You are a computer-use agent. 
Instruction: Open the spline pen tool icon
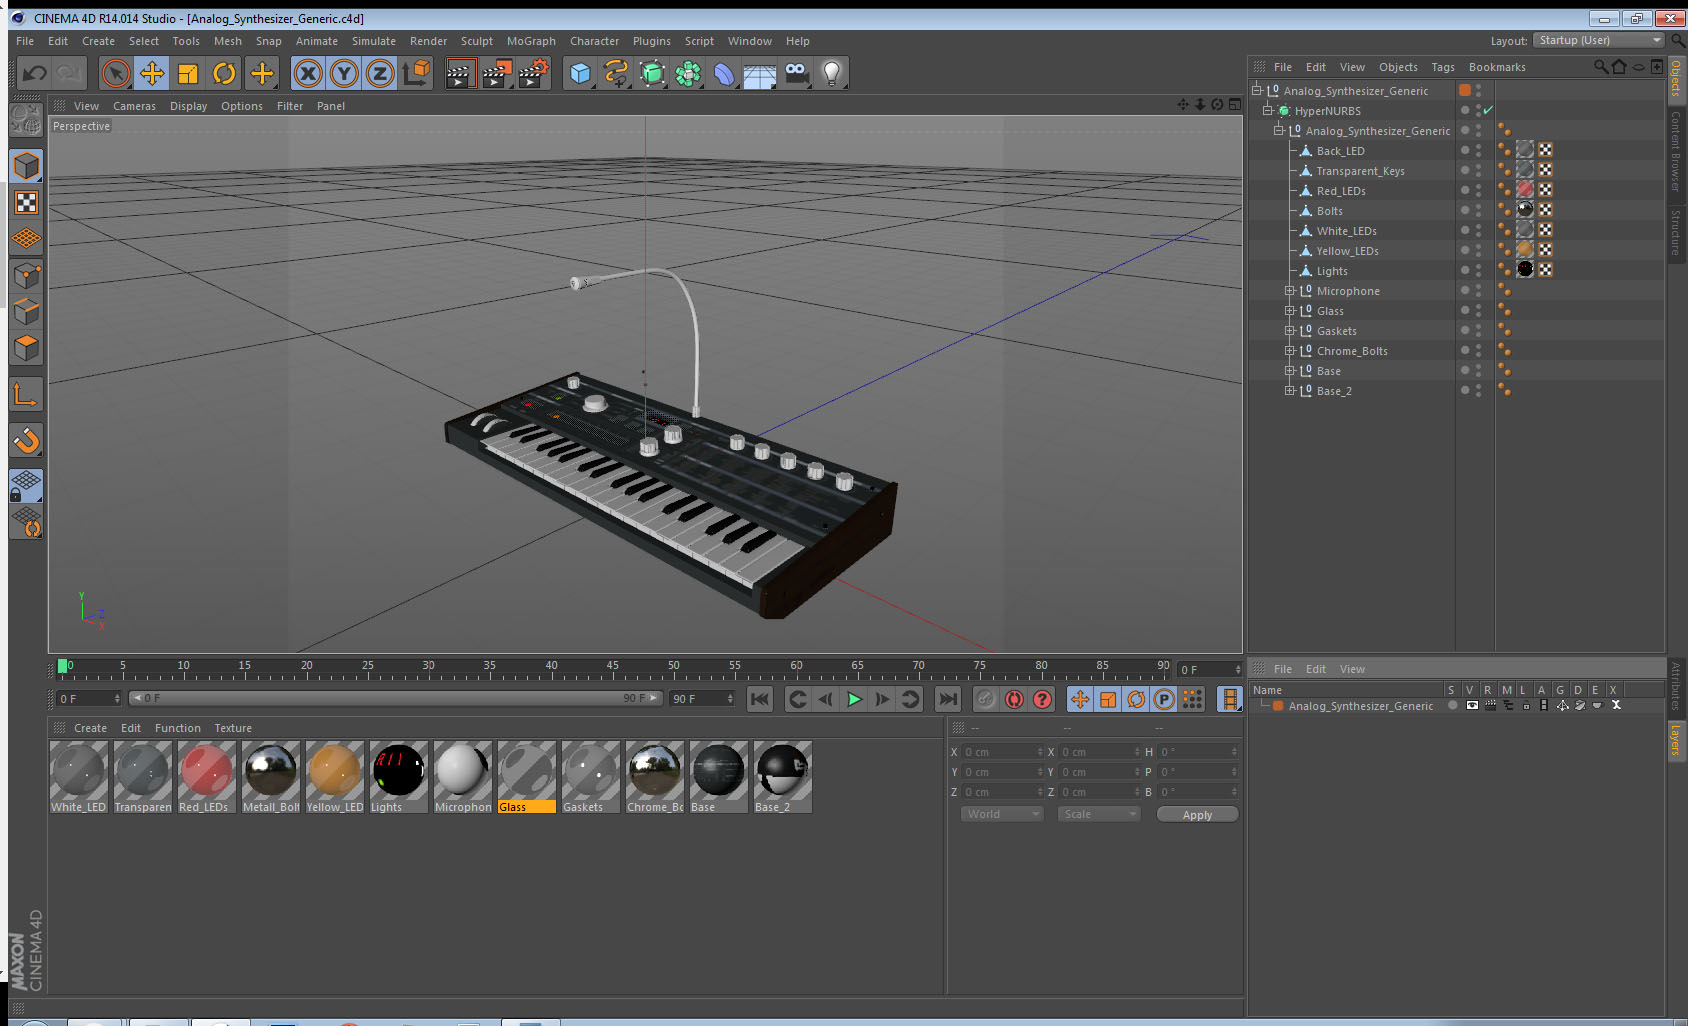pyautogui.click(x=616, y=73)
